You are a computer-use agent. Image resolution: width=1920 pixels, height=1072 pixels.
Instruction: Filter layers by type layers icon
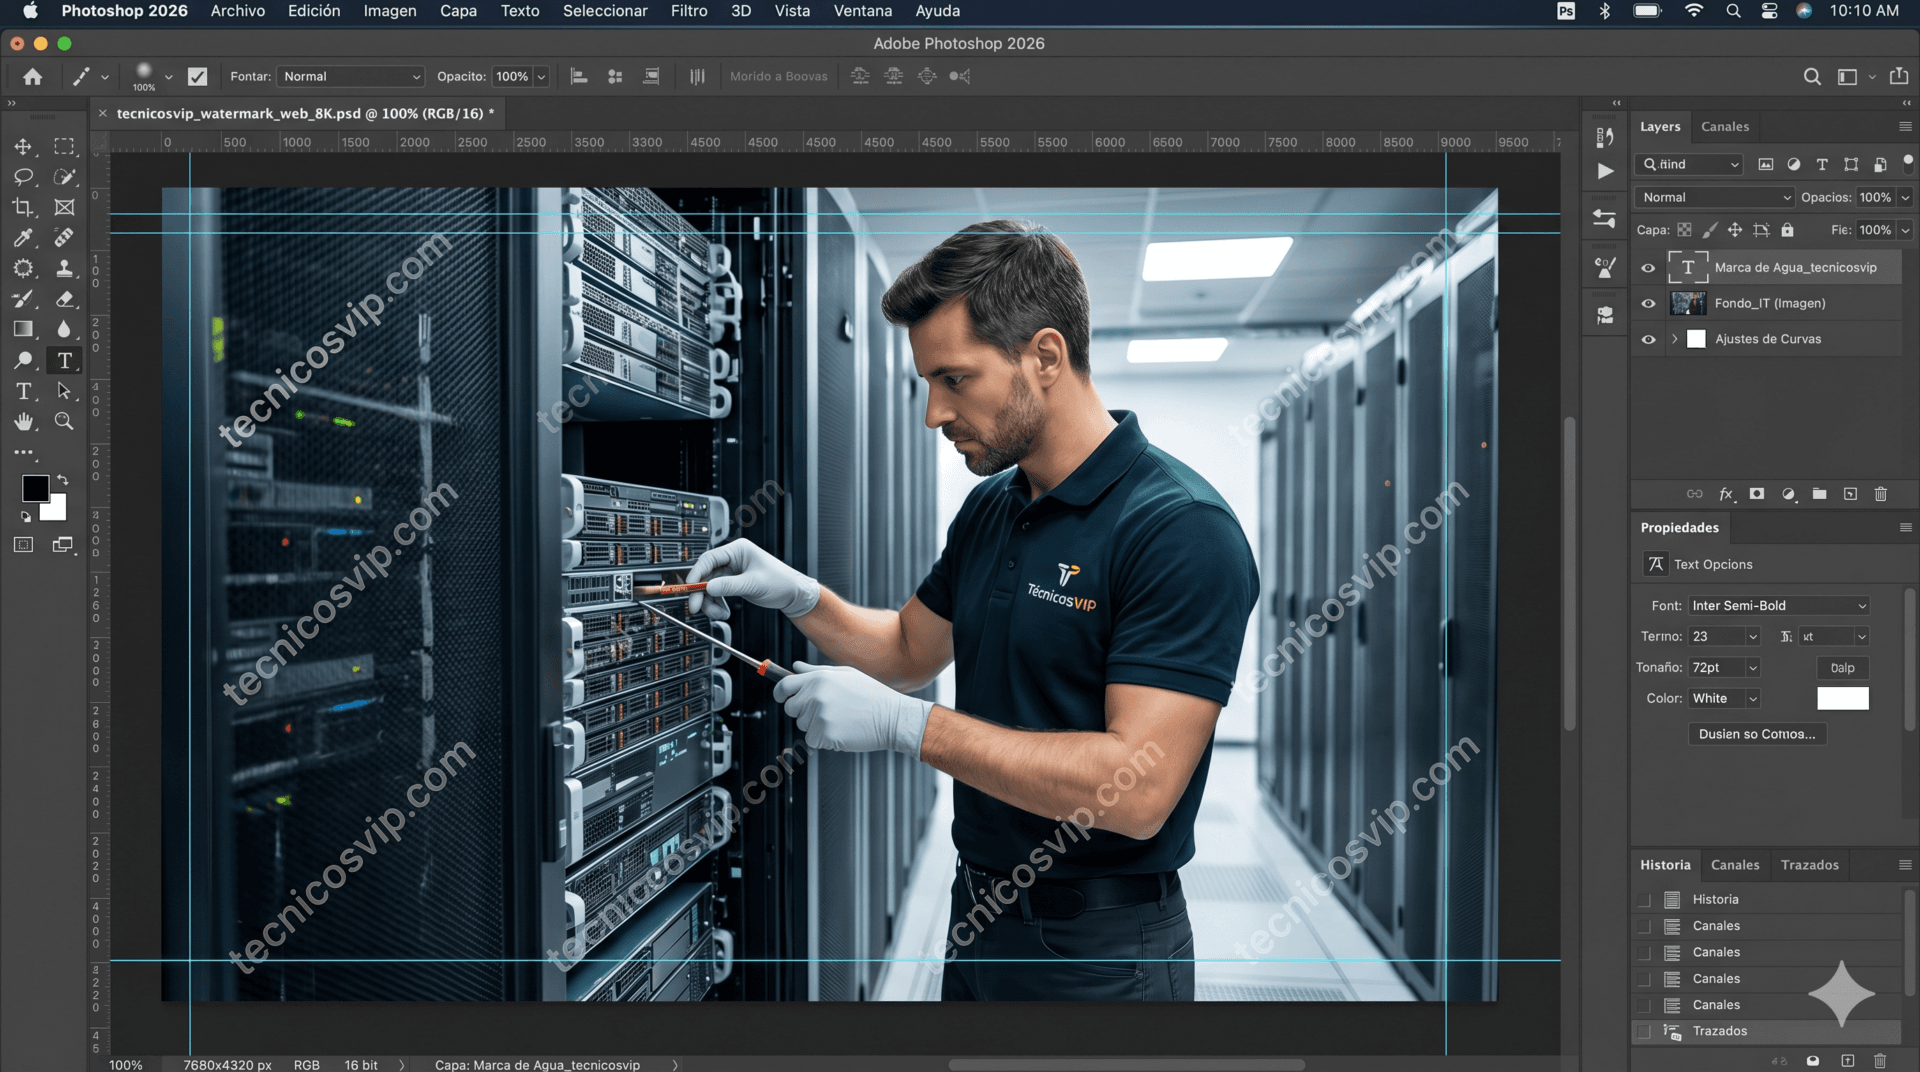point(1822,164)
